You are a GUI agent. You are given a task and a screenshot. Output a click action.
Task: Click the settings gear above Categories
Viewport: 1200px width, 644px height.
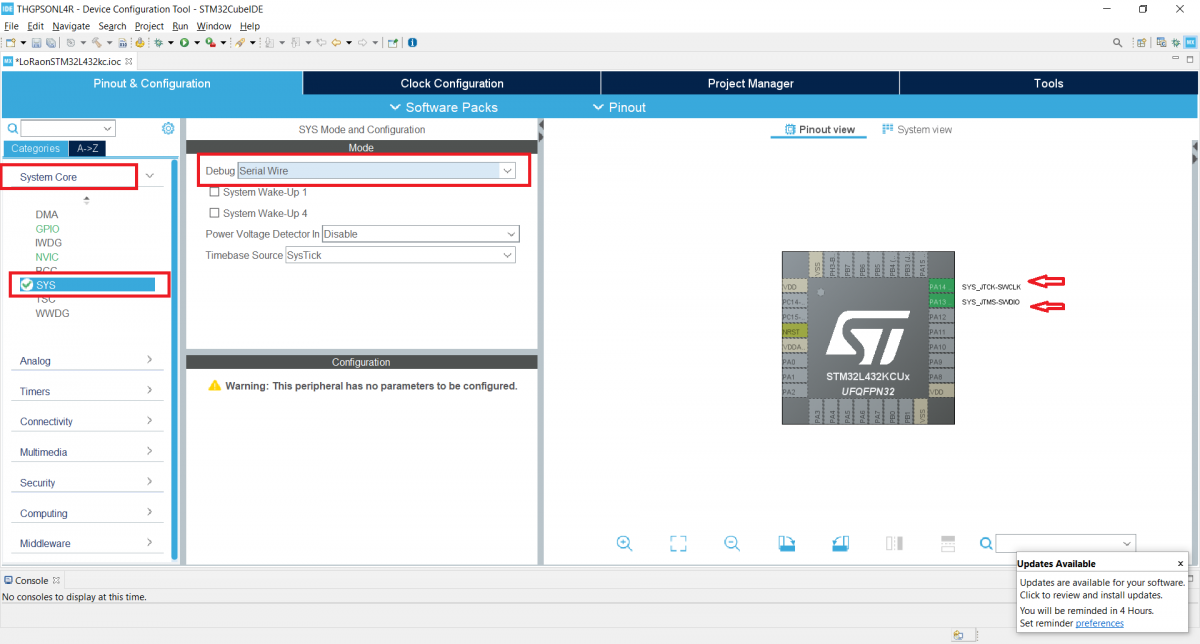pyautogui.click(x=168, y=128)
